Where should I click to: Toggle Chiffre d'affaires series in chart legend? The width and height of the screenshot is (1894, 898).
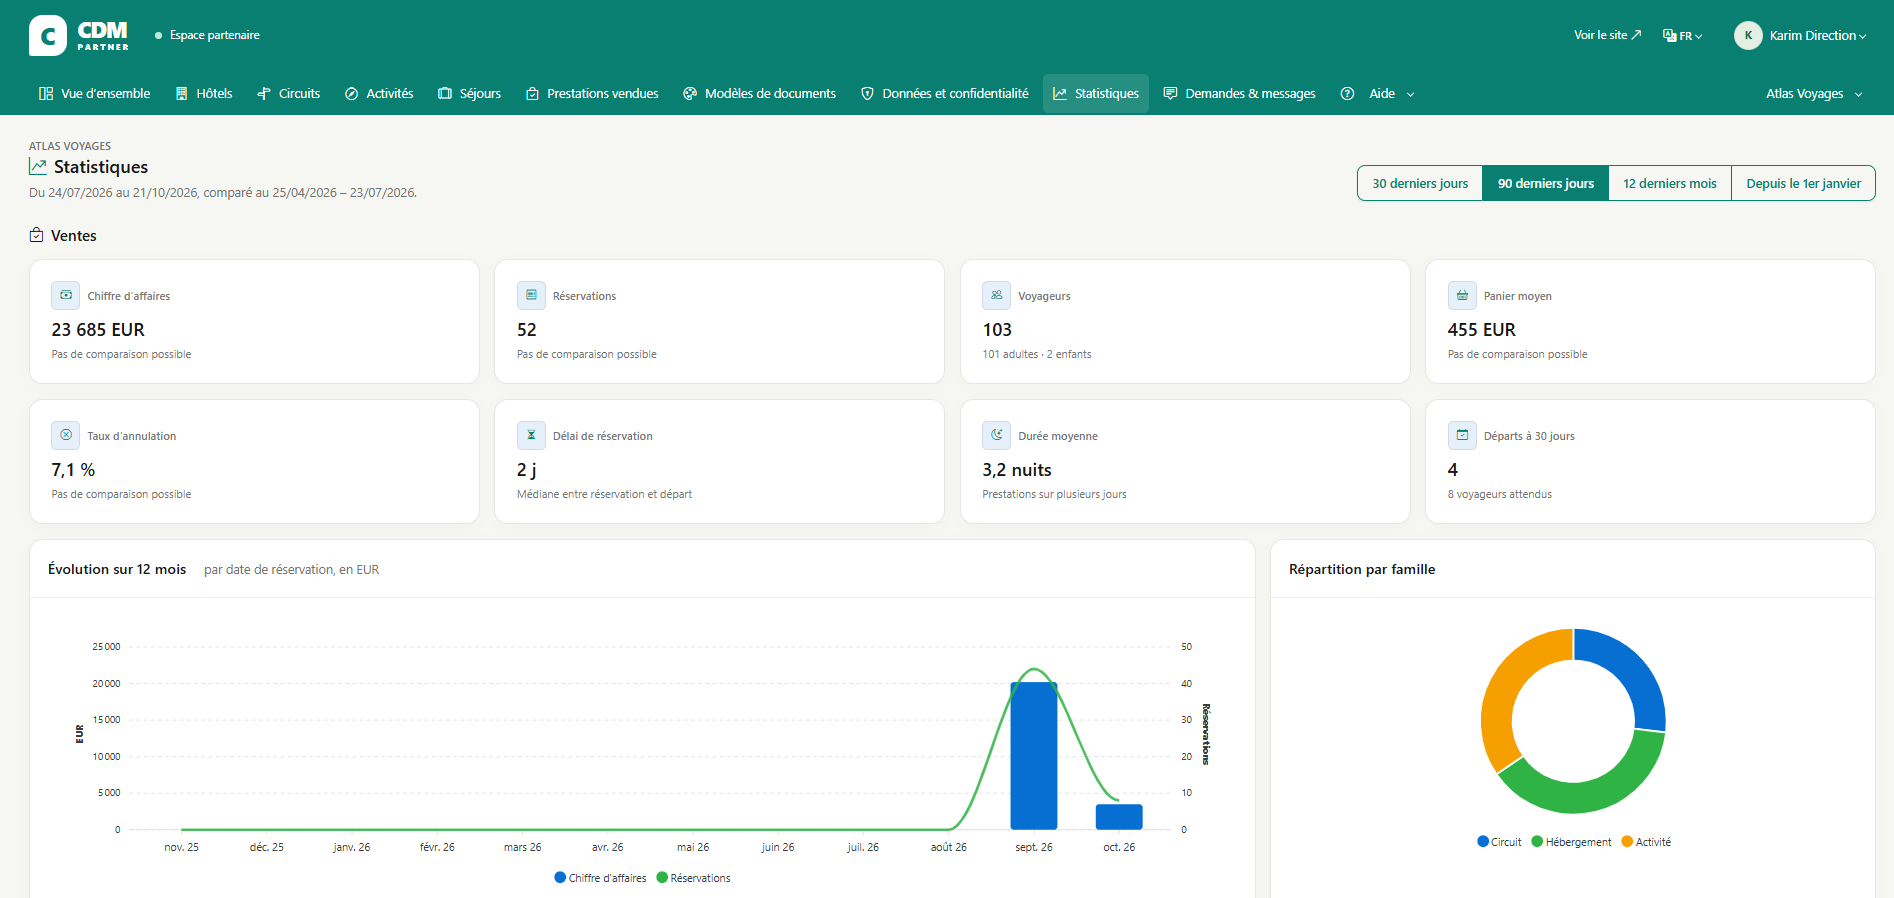pos(600,878)
